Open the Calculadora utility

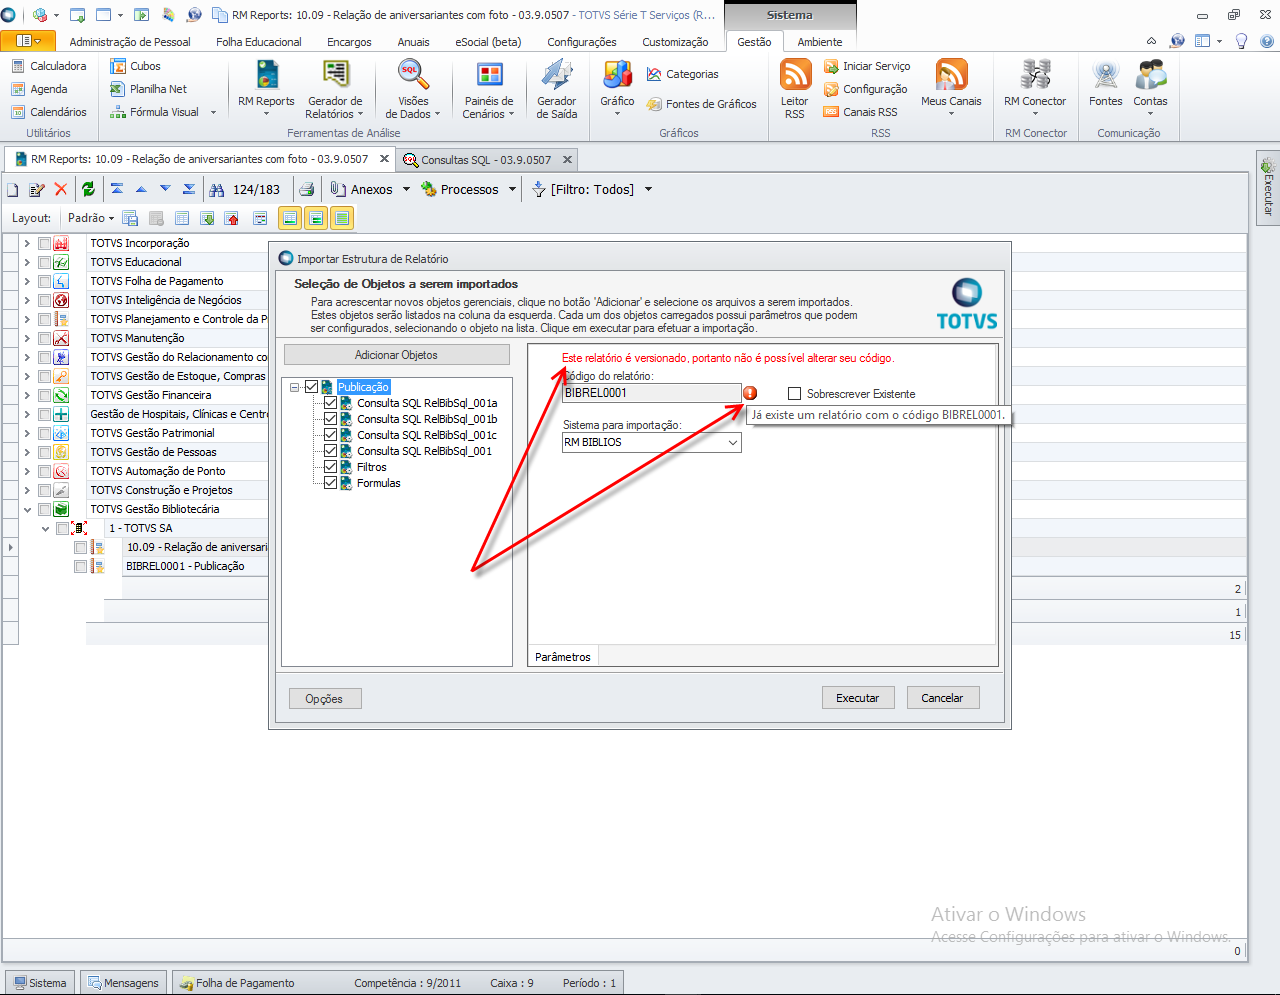(49, 66)
